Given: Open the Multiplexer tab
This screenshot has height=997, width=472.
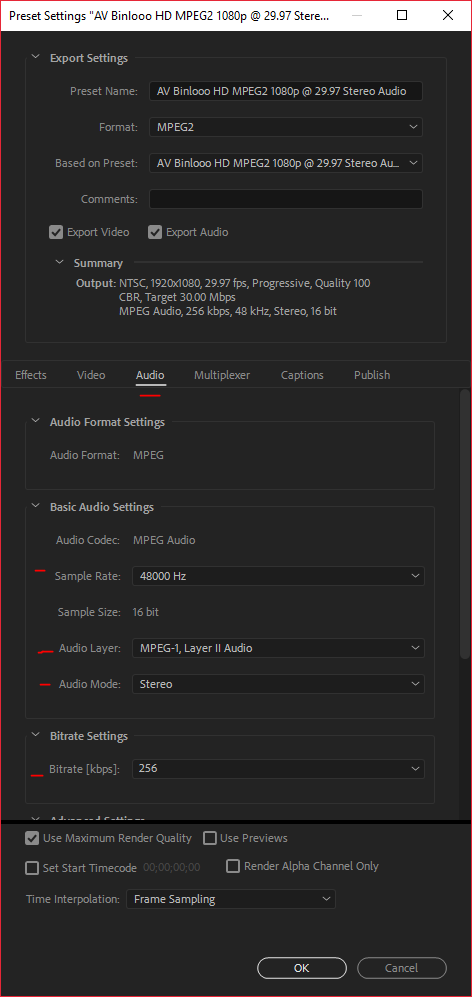Looking at the screenshot, I should point(222,375).
